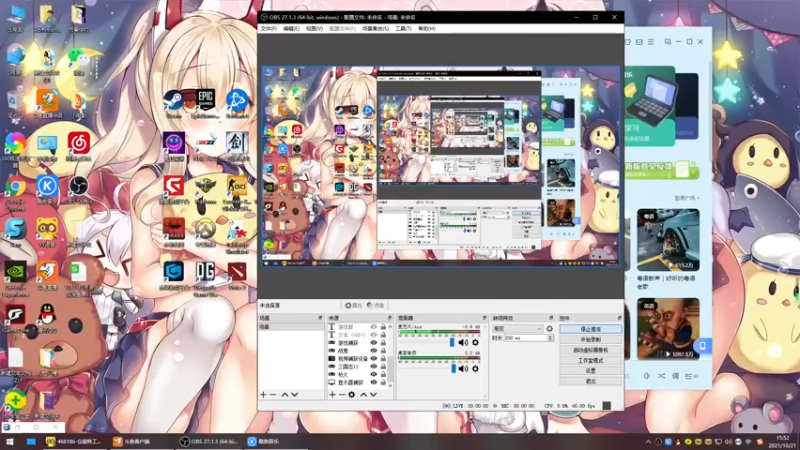
Task: Open the 渐变 transition type dropdown
Action: tap(517, 329)
